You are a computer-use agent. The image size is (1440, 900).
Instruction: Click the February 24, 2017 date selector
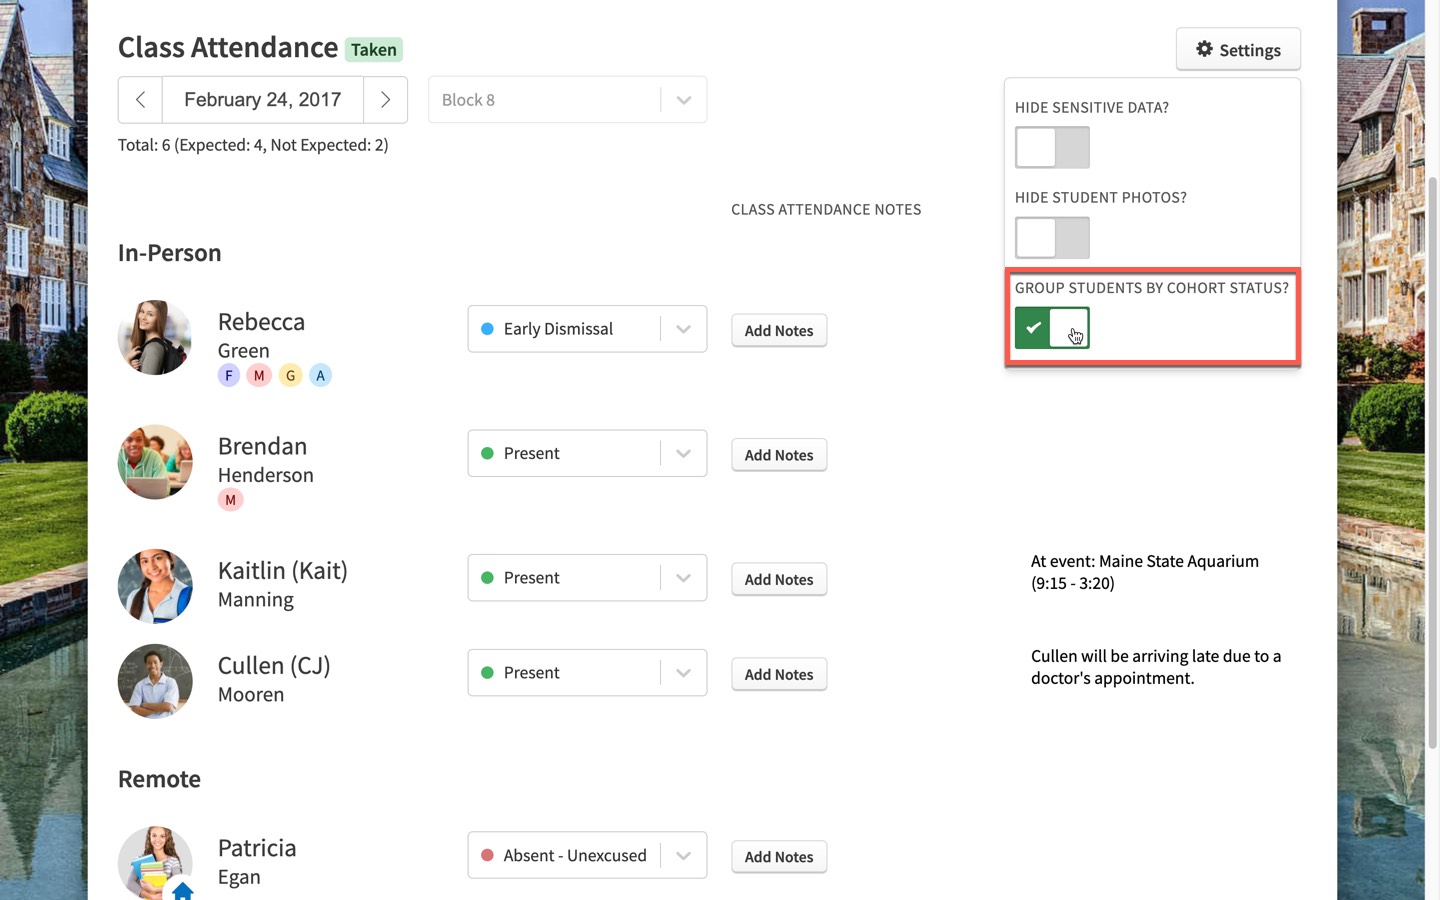[x=262, y=99]
